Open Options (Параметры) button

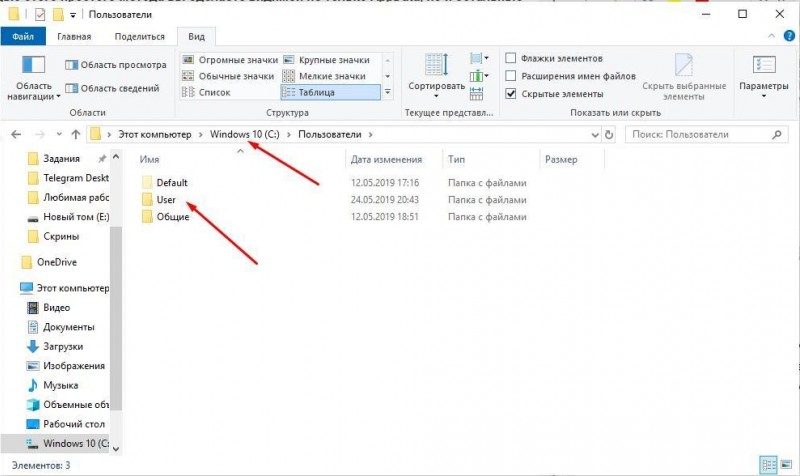pyautogui.click(x=764, y=77)
